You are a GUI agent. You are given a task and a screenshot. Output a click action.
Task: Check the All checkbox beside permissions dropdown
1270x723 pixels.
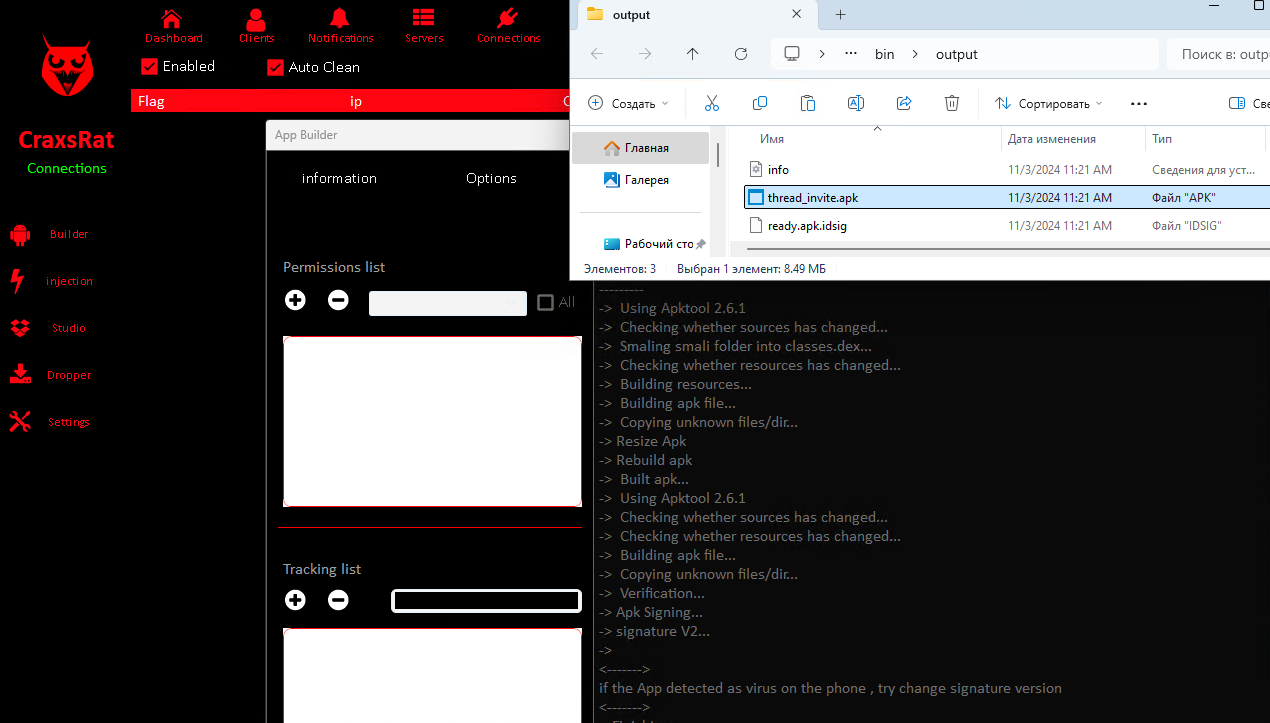545,302
